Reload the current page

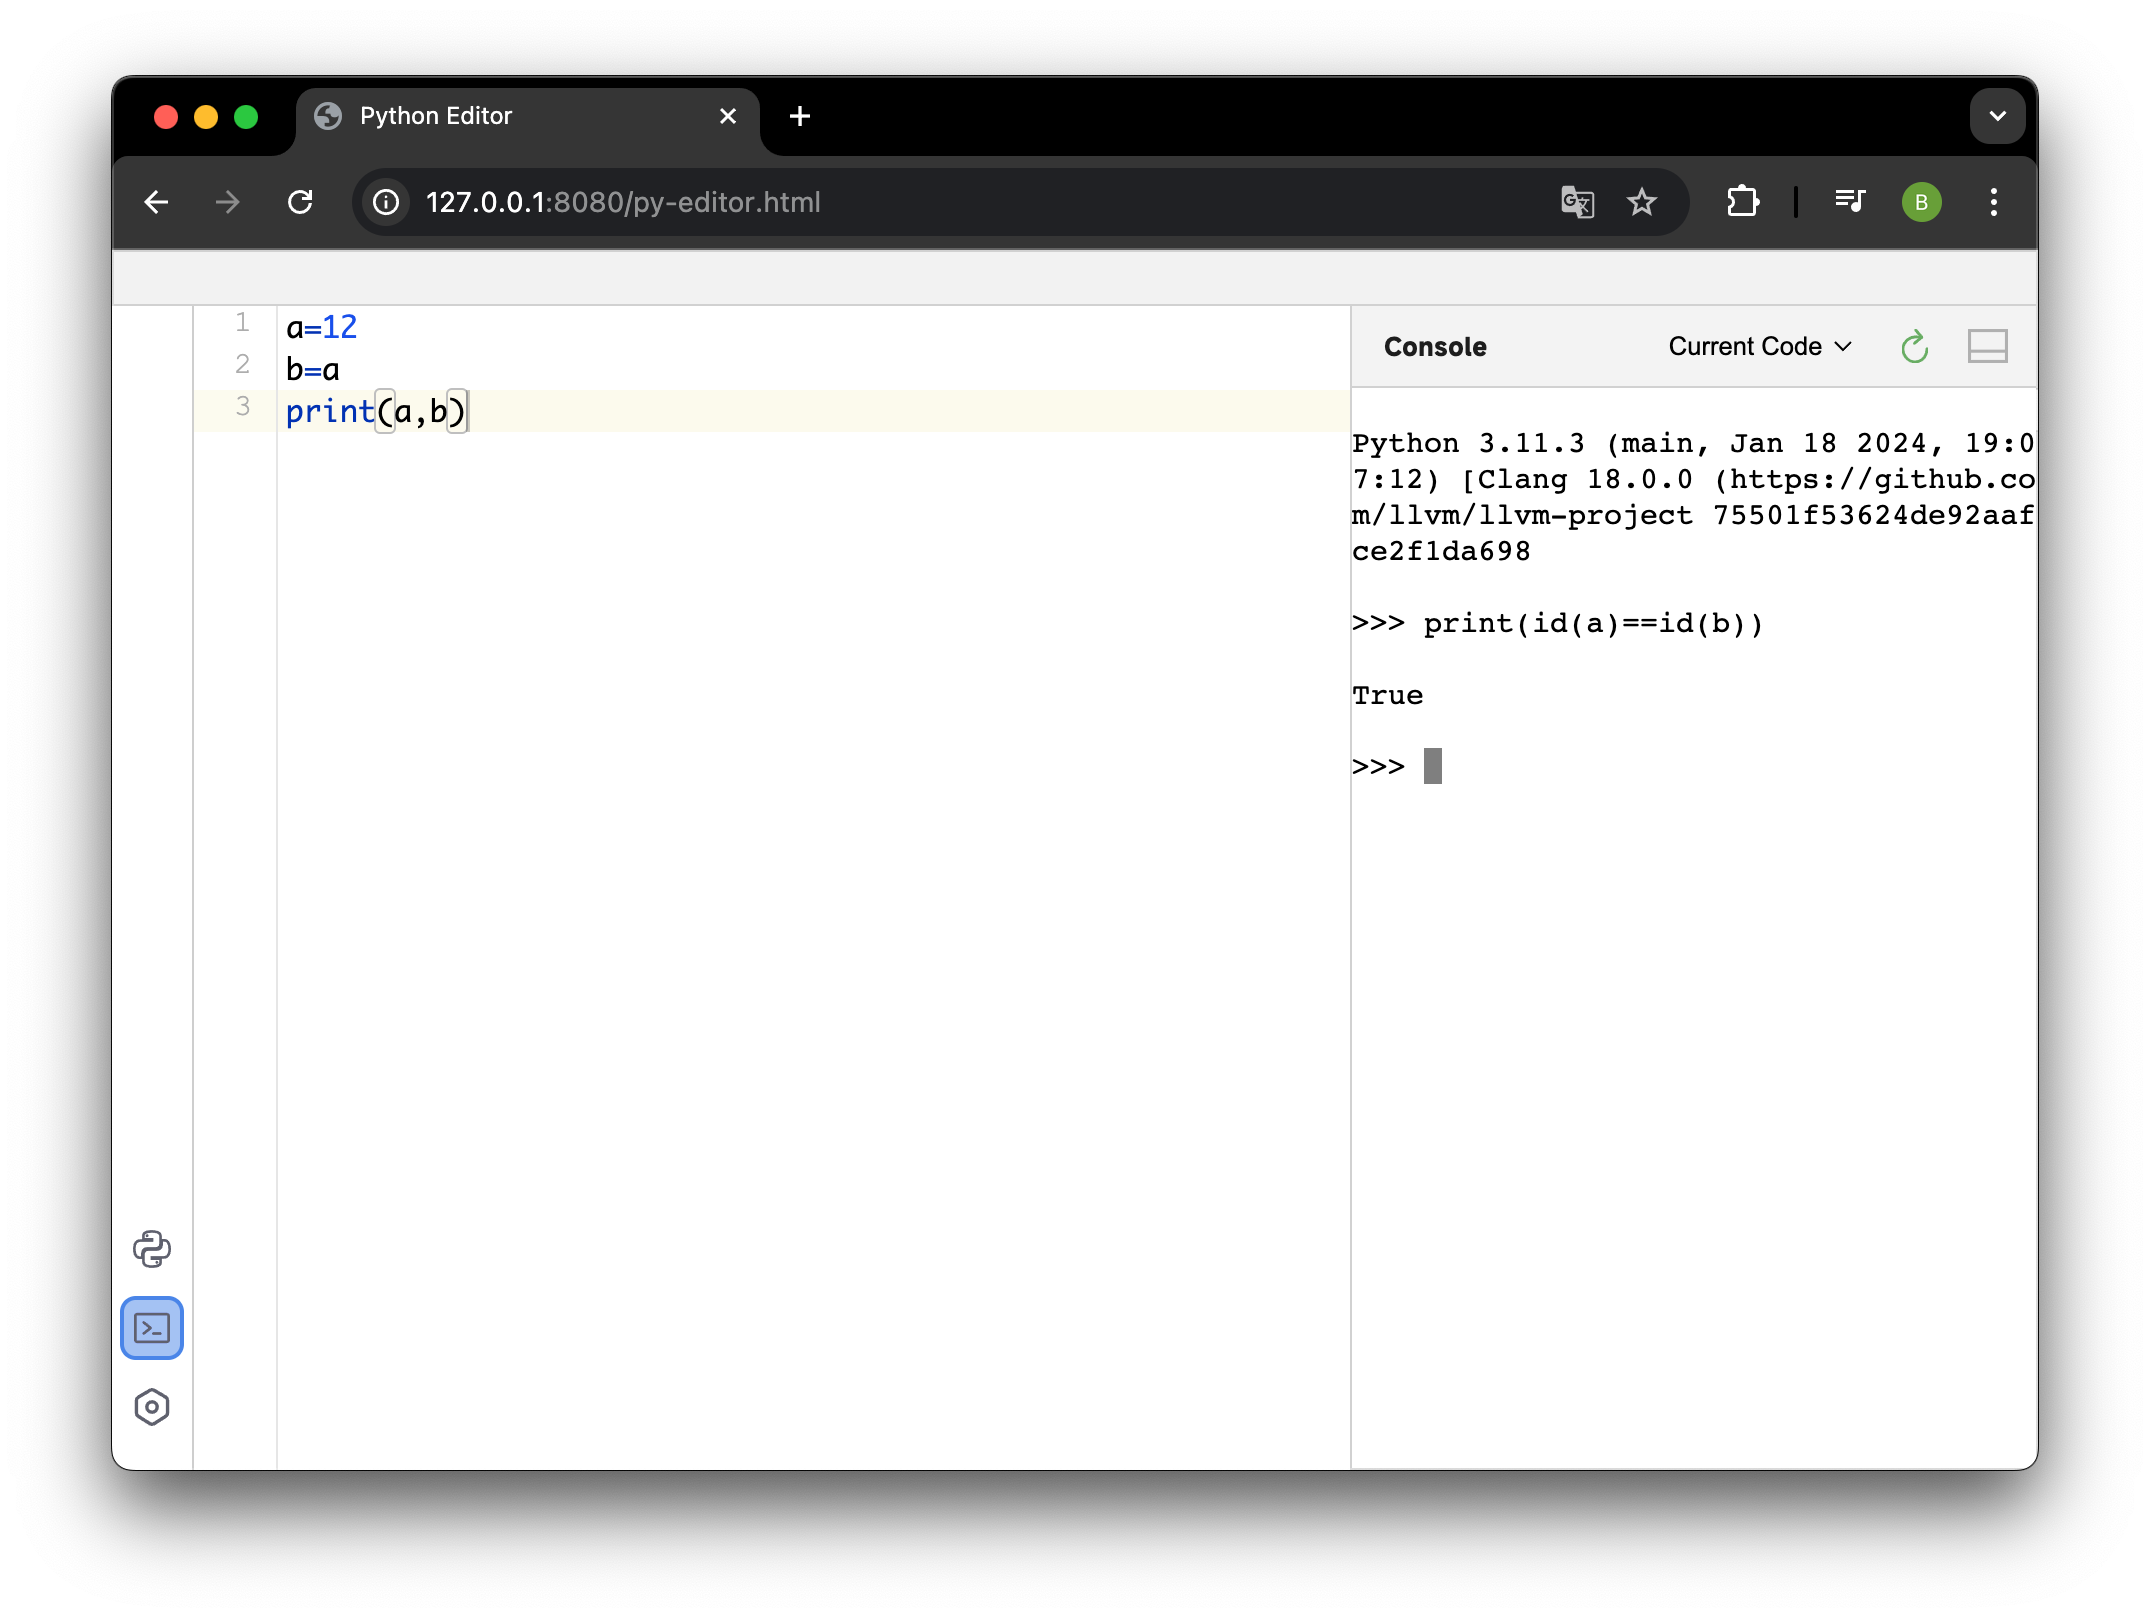pyautogui.click(x=300, y=202)
